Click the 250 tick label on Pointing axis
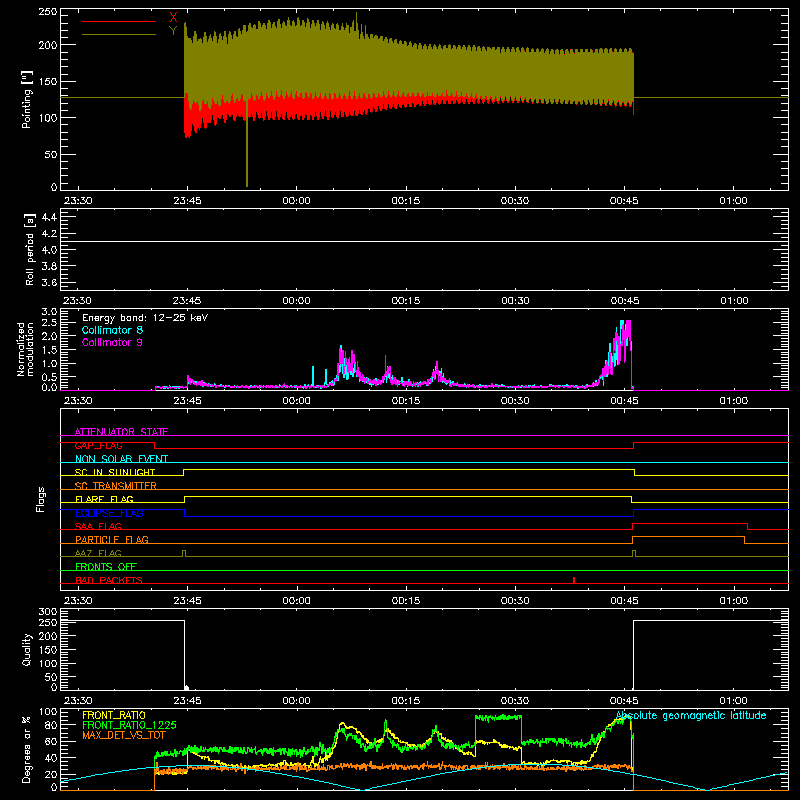This screenshot has width=800, height=800. (x=47, y=12)
